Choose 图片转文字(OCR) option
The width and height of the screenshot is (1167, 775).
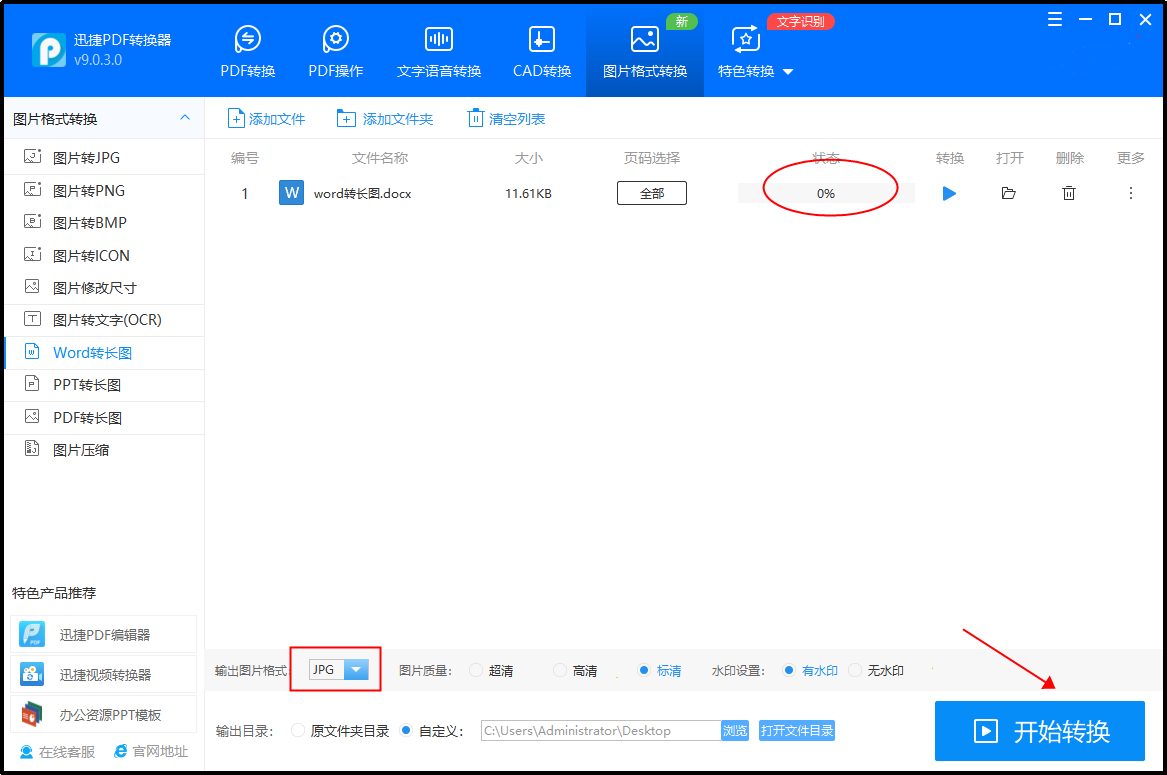pyautogui.click(x=104, y=320)
